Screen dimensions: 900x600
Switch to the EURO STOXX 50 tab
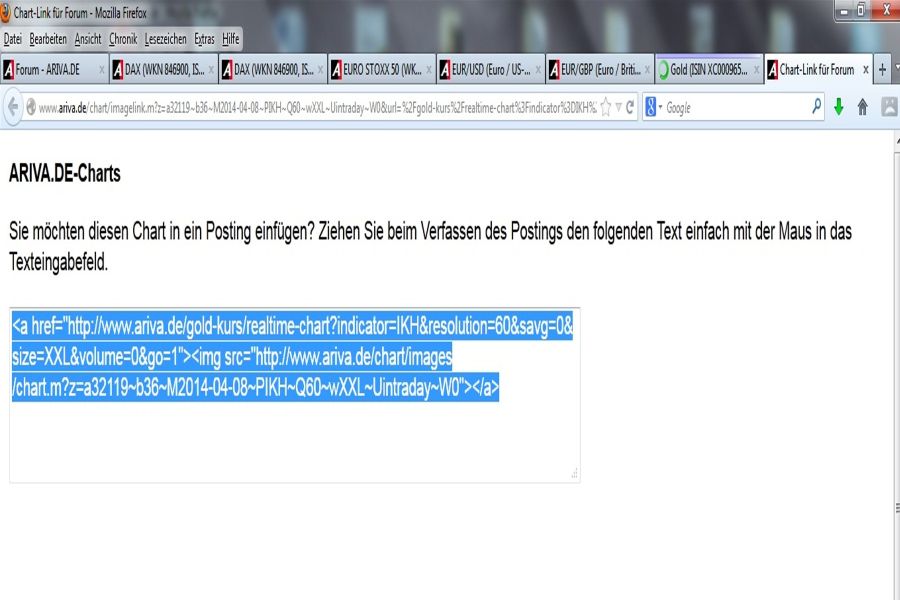(x=382, y=70)
